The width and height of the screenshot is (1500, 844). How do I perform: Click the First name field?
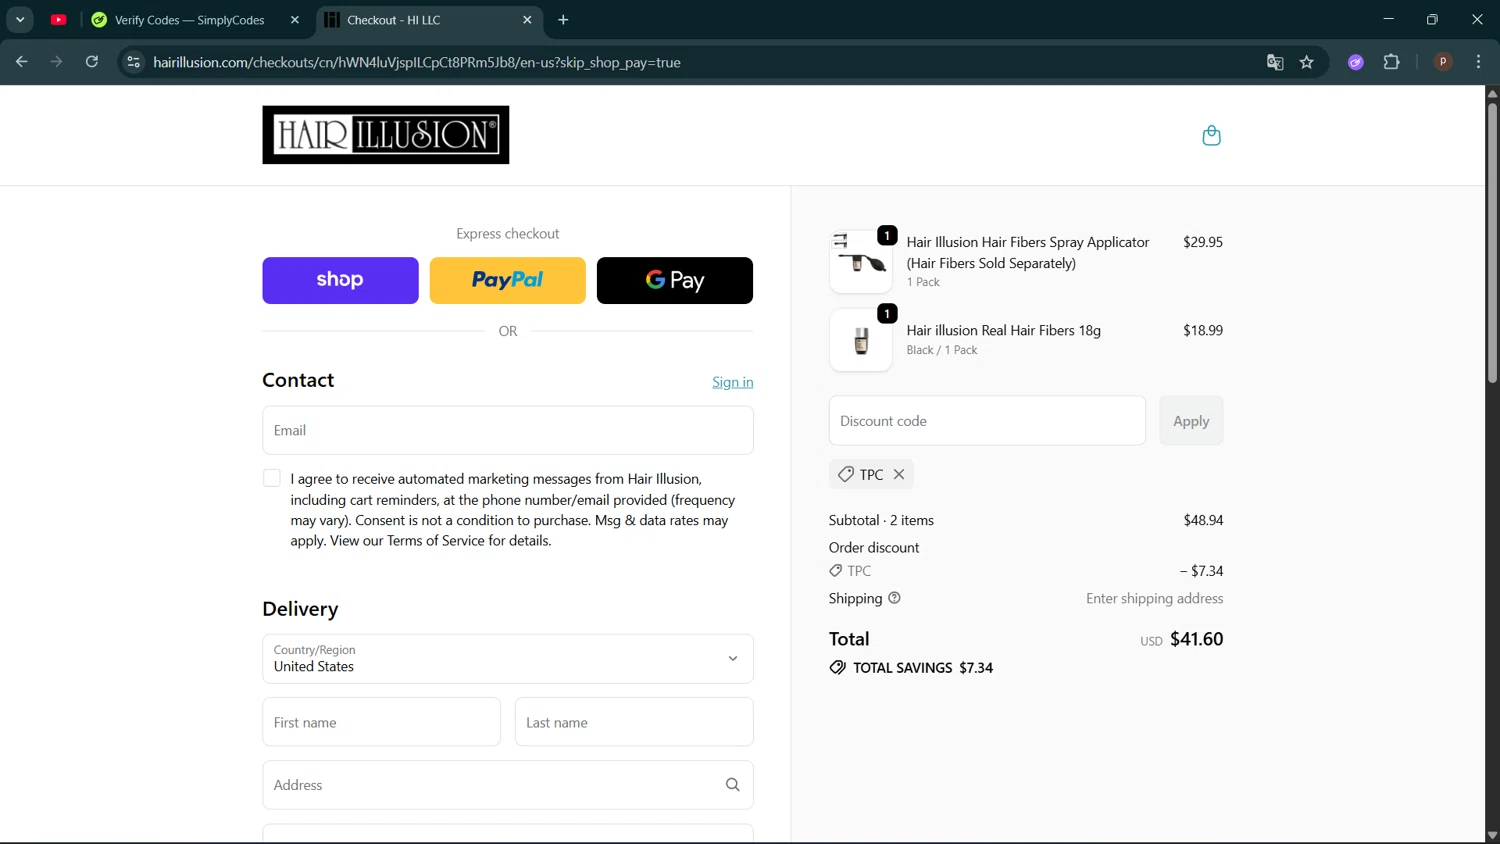click(381, 722)
